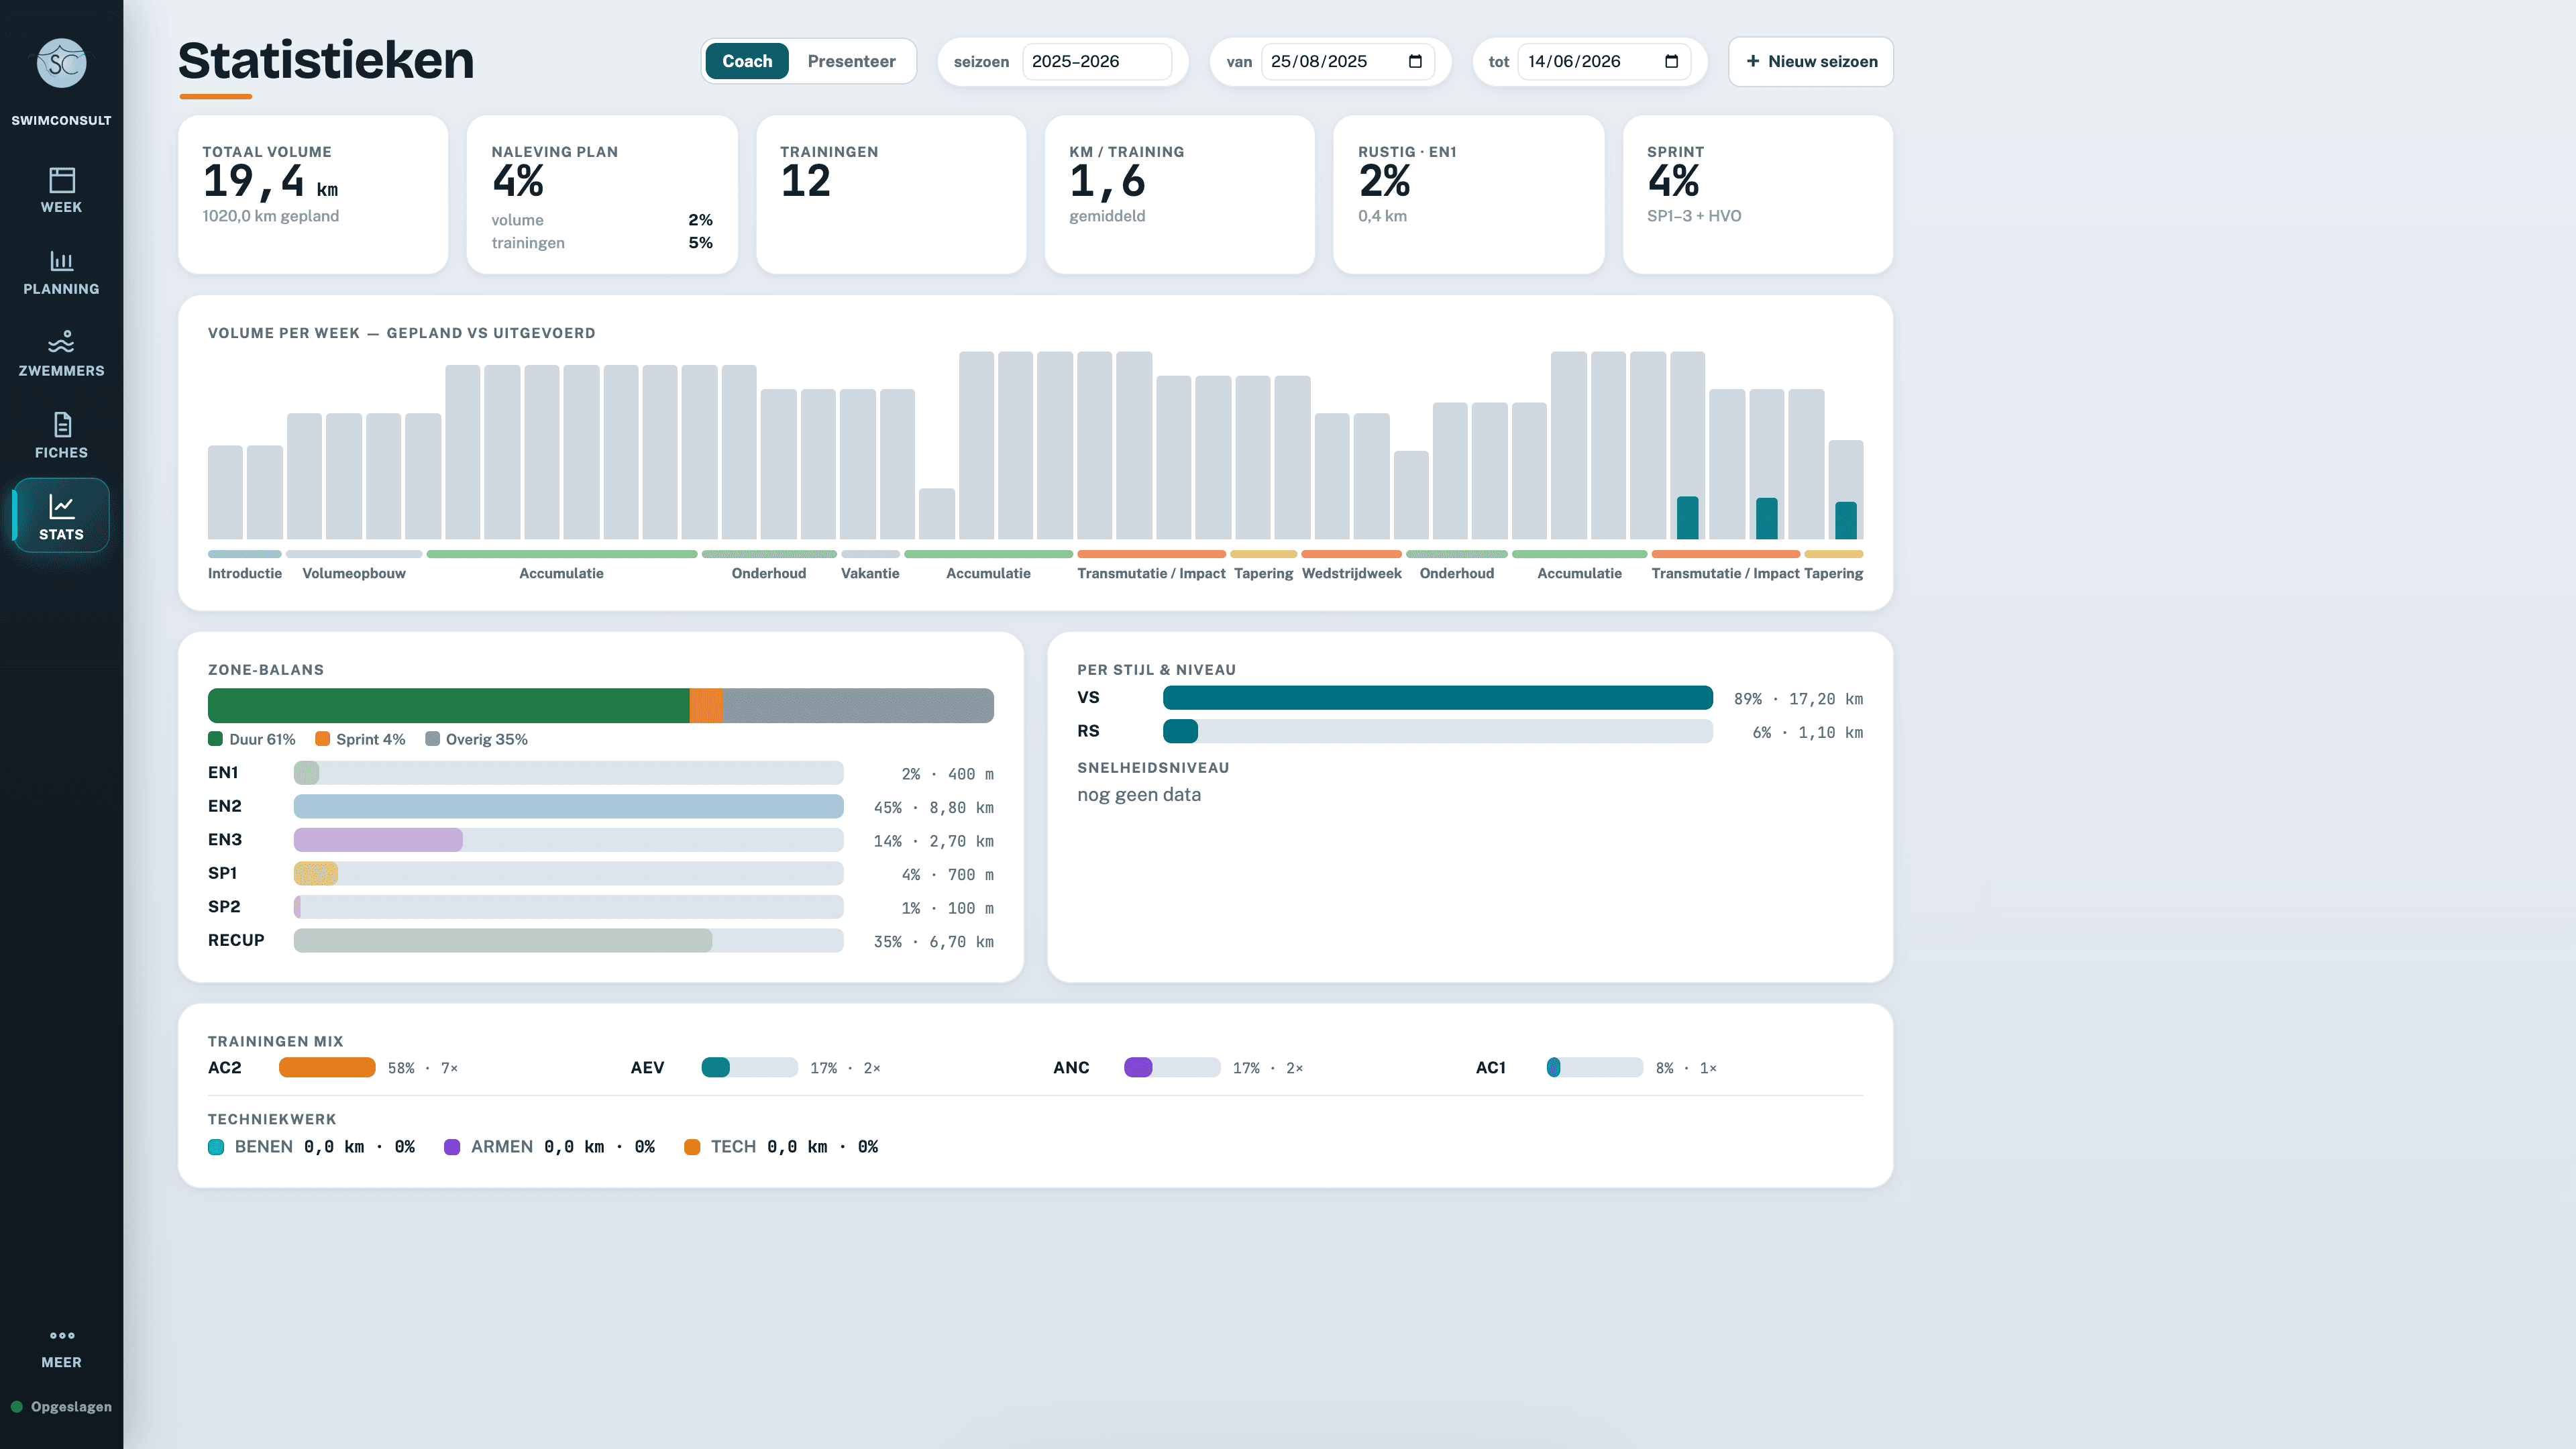Click the green Duur segment of zone bar
This screenshot has width=2576, height=1449.
[x=448, y=705]
